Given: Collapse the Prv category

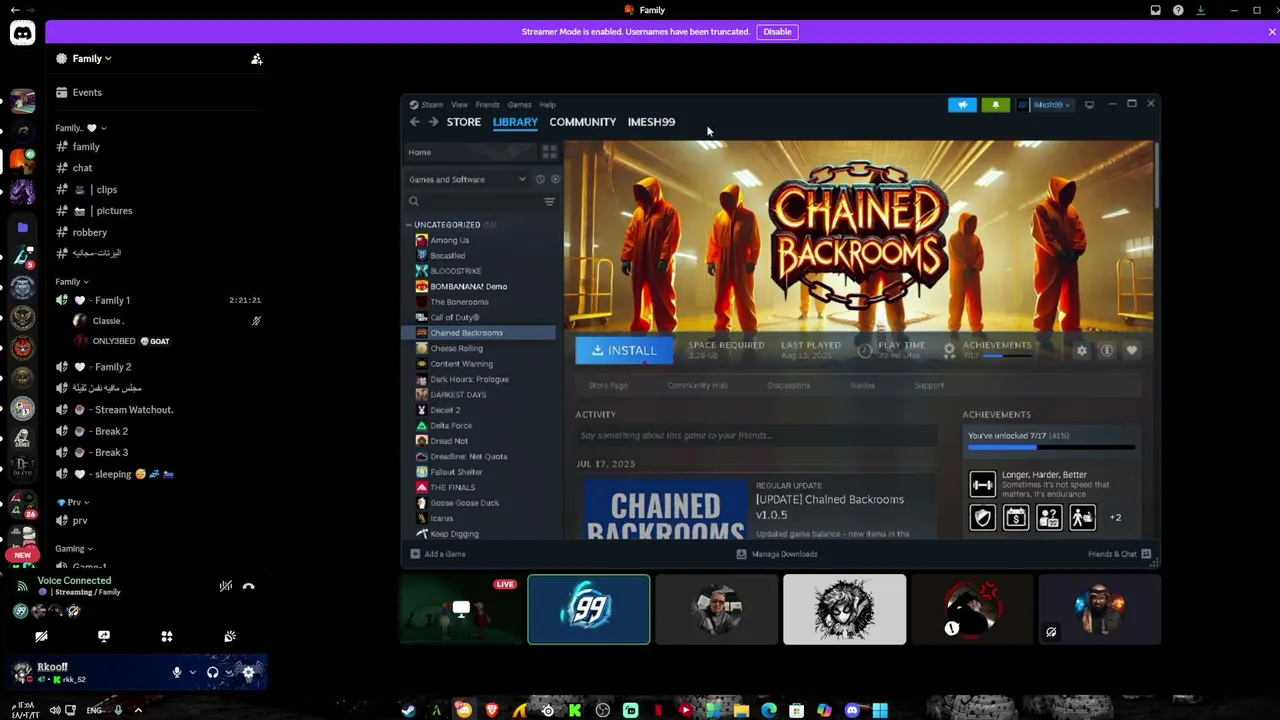Looking at the screenshot, I should (x=73, y=502).
